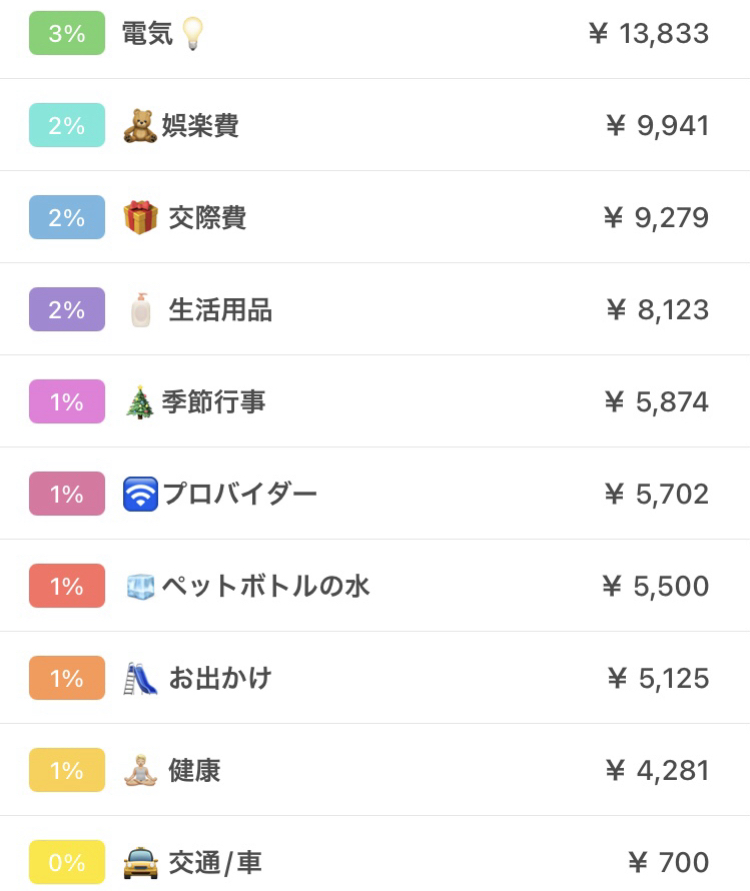Click the lotion bottle icon for 生活用品
Image resolution: width=750 pixels, height=891 pixels.
tap(140, 310)
